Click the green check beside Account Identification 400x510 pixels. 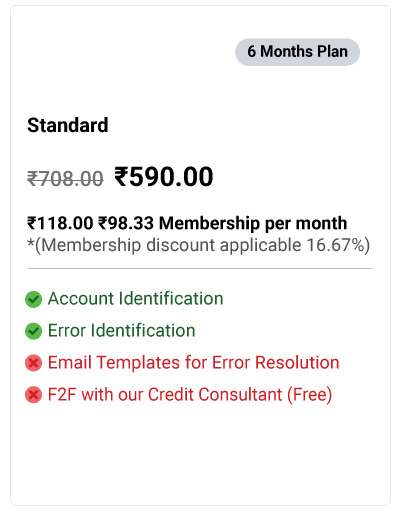(33, 299)
